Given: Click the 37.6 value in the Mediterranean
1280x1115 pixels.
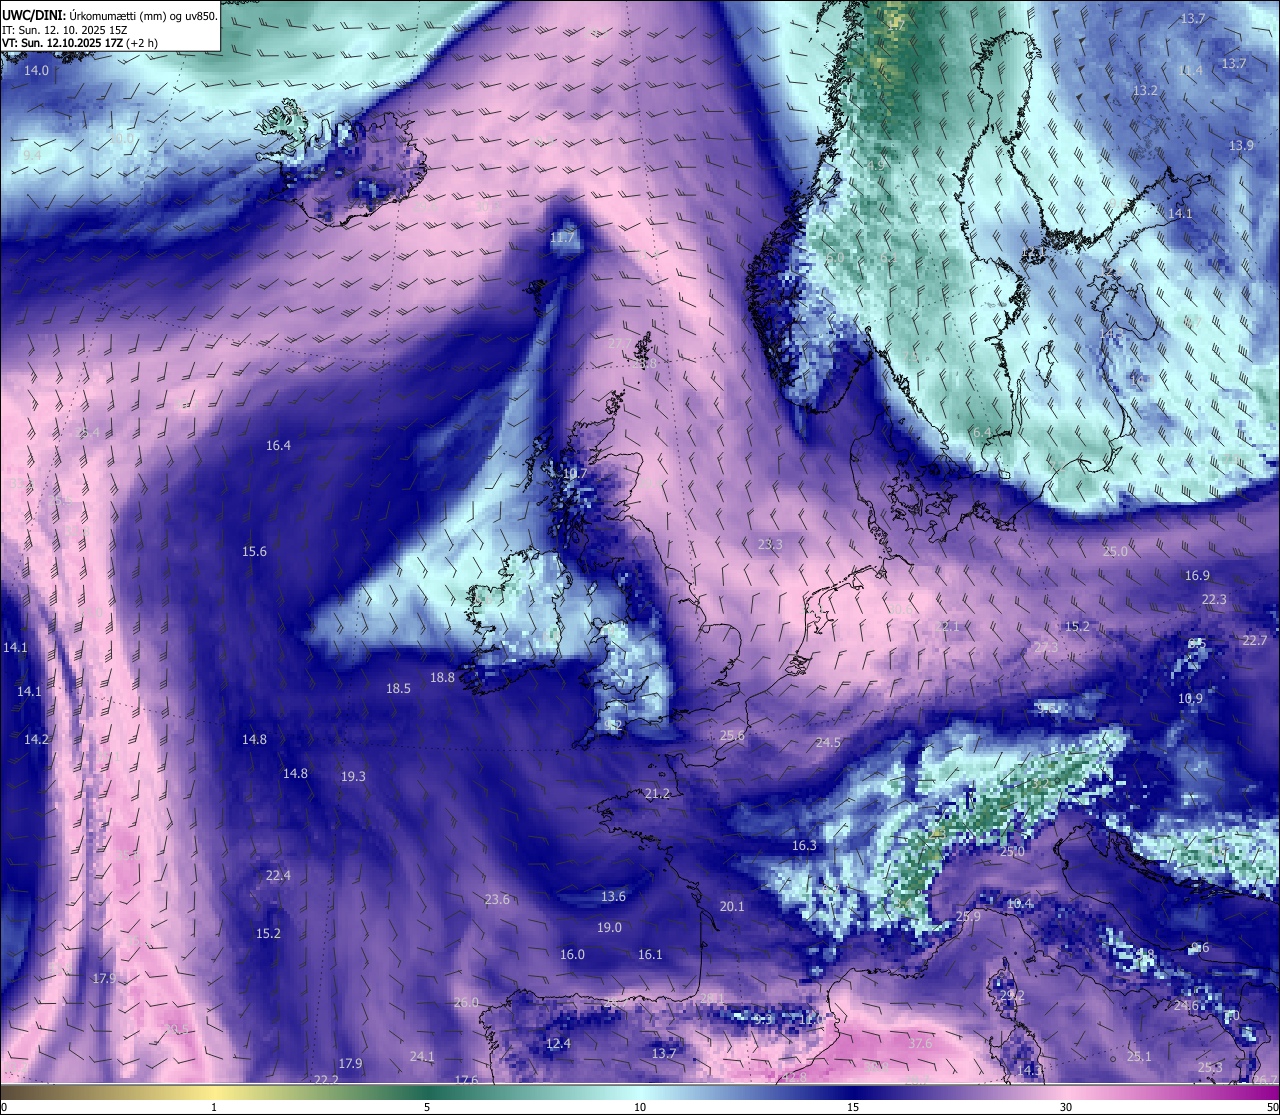Looking at the screenshot, I should (x=920, y=1044).
